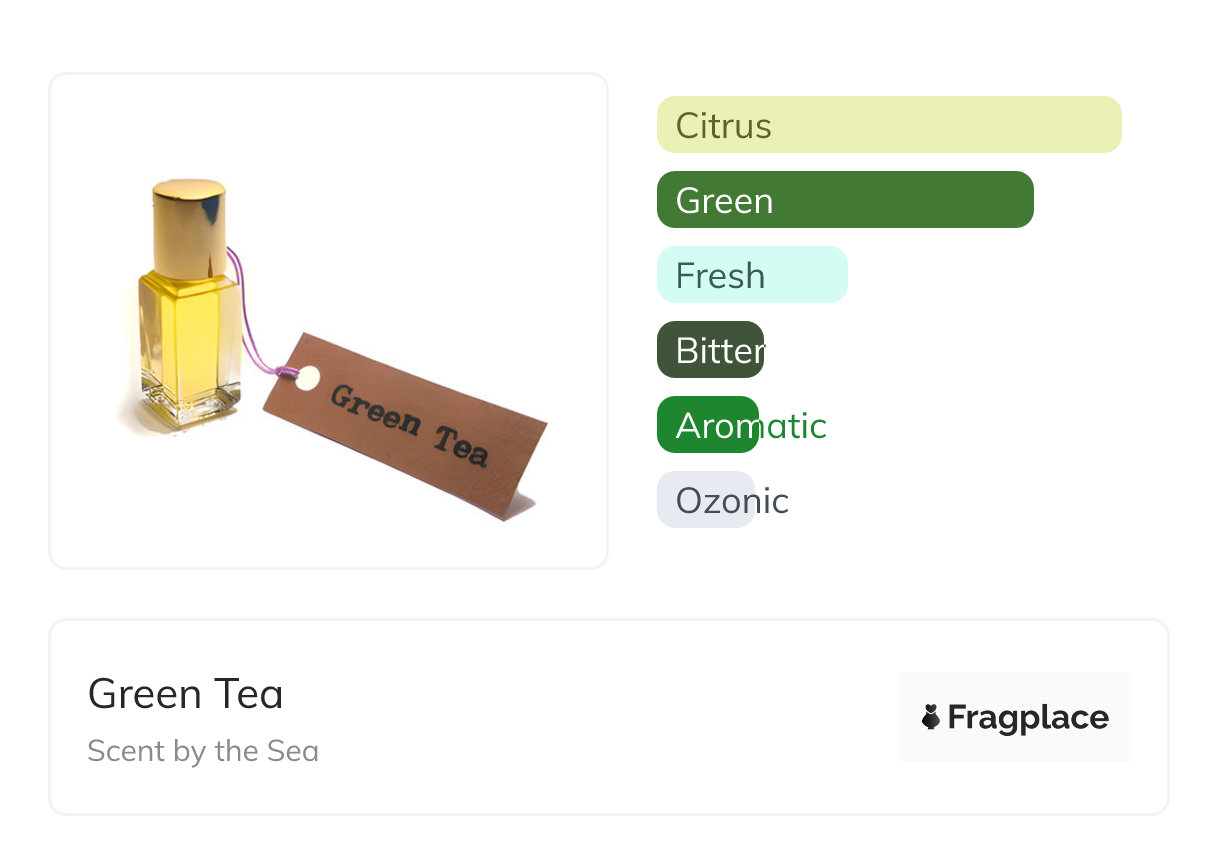Click the purple string on the bottle
Image resolution: width=1218 pixels, height=864 pixels.
click(246, 320)
